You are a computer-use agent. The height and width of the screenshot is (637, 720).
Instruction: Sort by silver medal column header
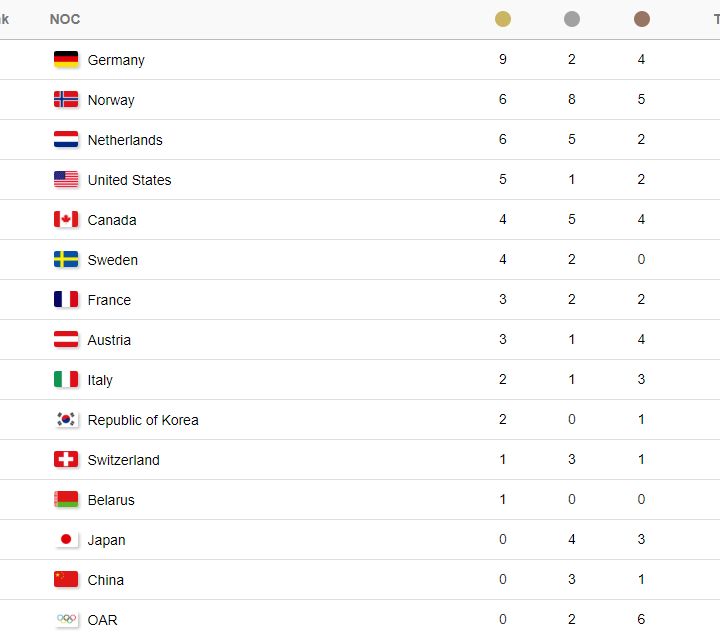point(572,19)
